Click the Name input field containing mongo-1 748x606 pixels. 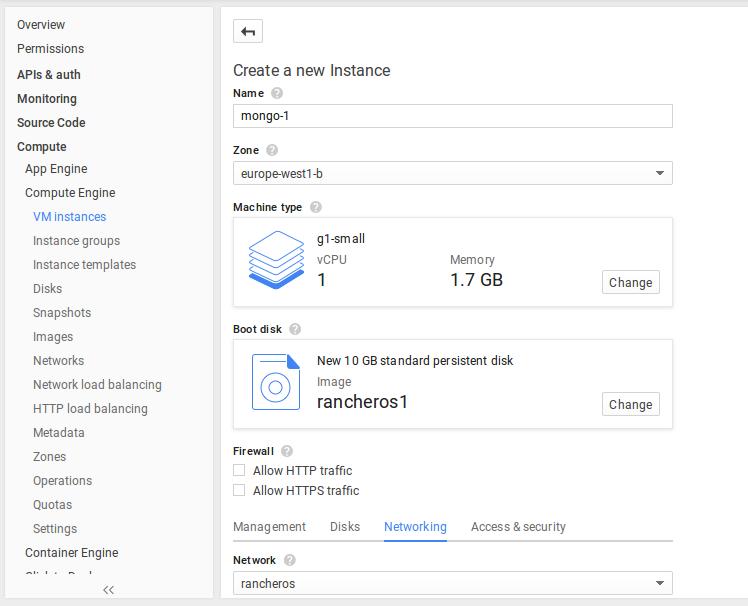coord(452,115)
